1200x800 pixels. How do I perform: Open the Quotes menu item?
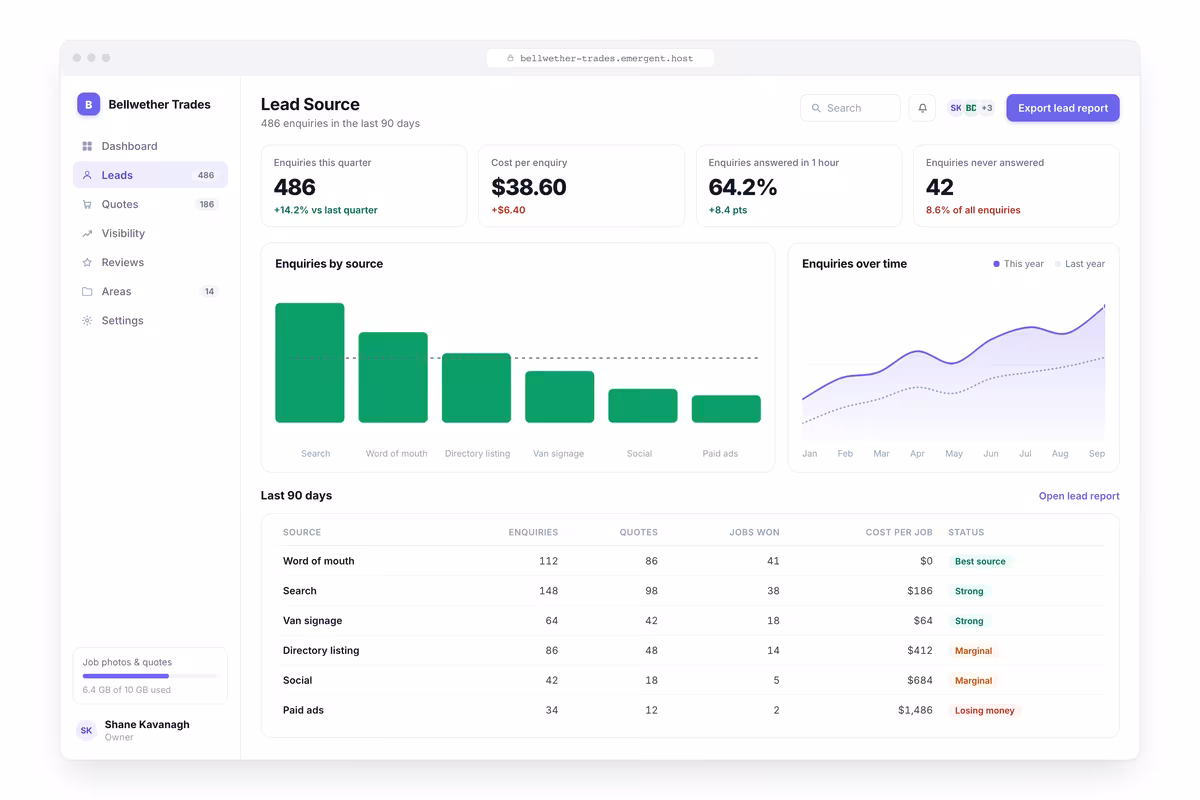coord(150,204)
